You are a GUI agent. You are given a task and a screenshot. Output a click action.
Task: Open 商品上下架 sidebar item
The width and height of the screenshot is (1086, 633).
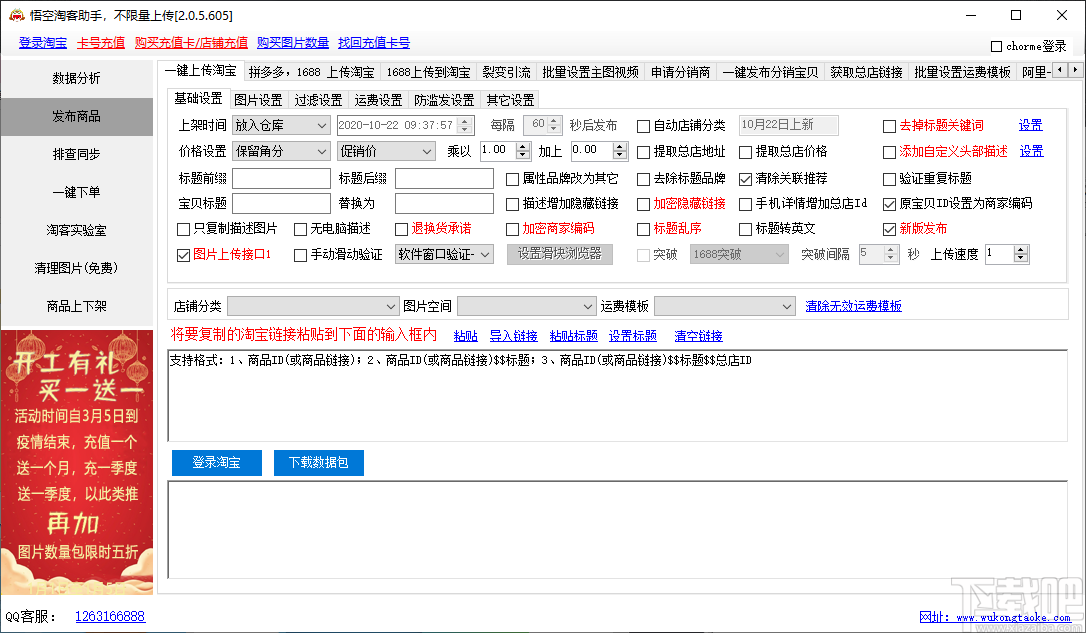(77, 306)
